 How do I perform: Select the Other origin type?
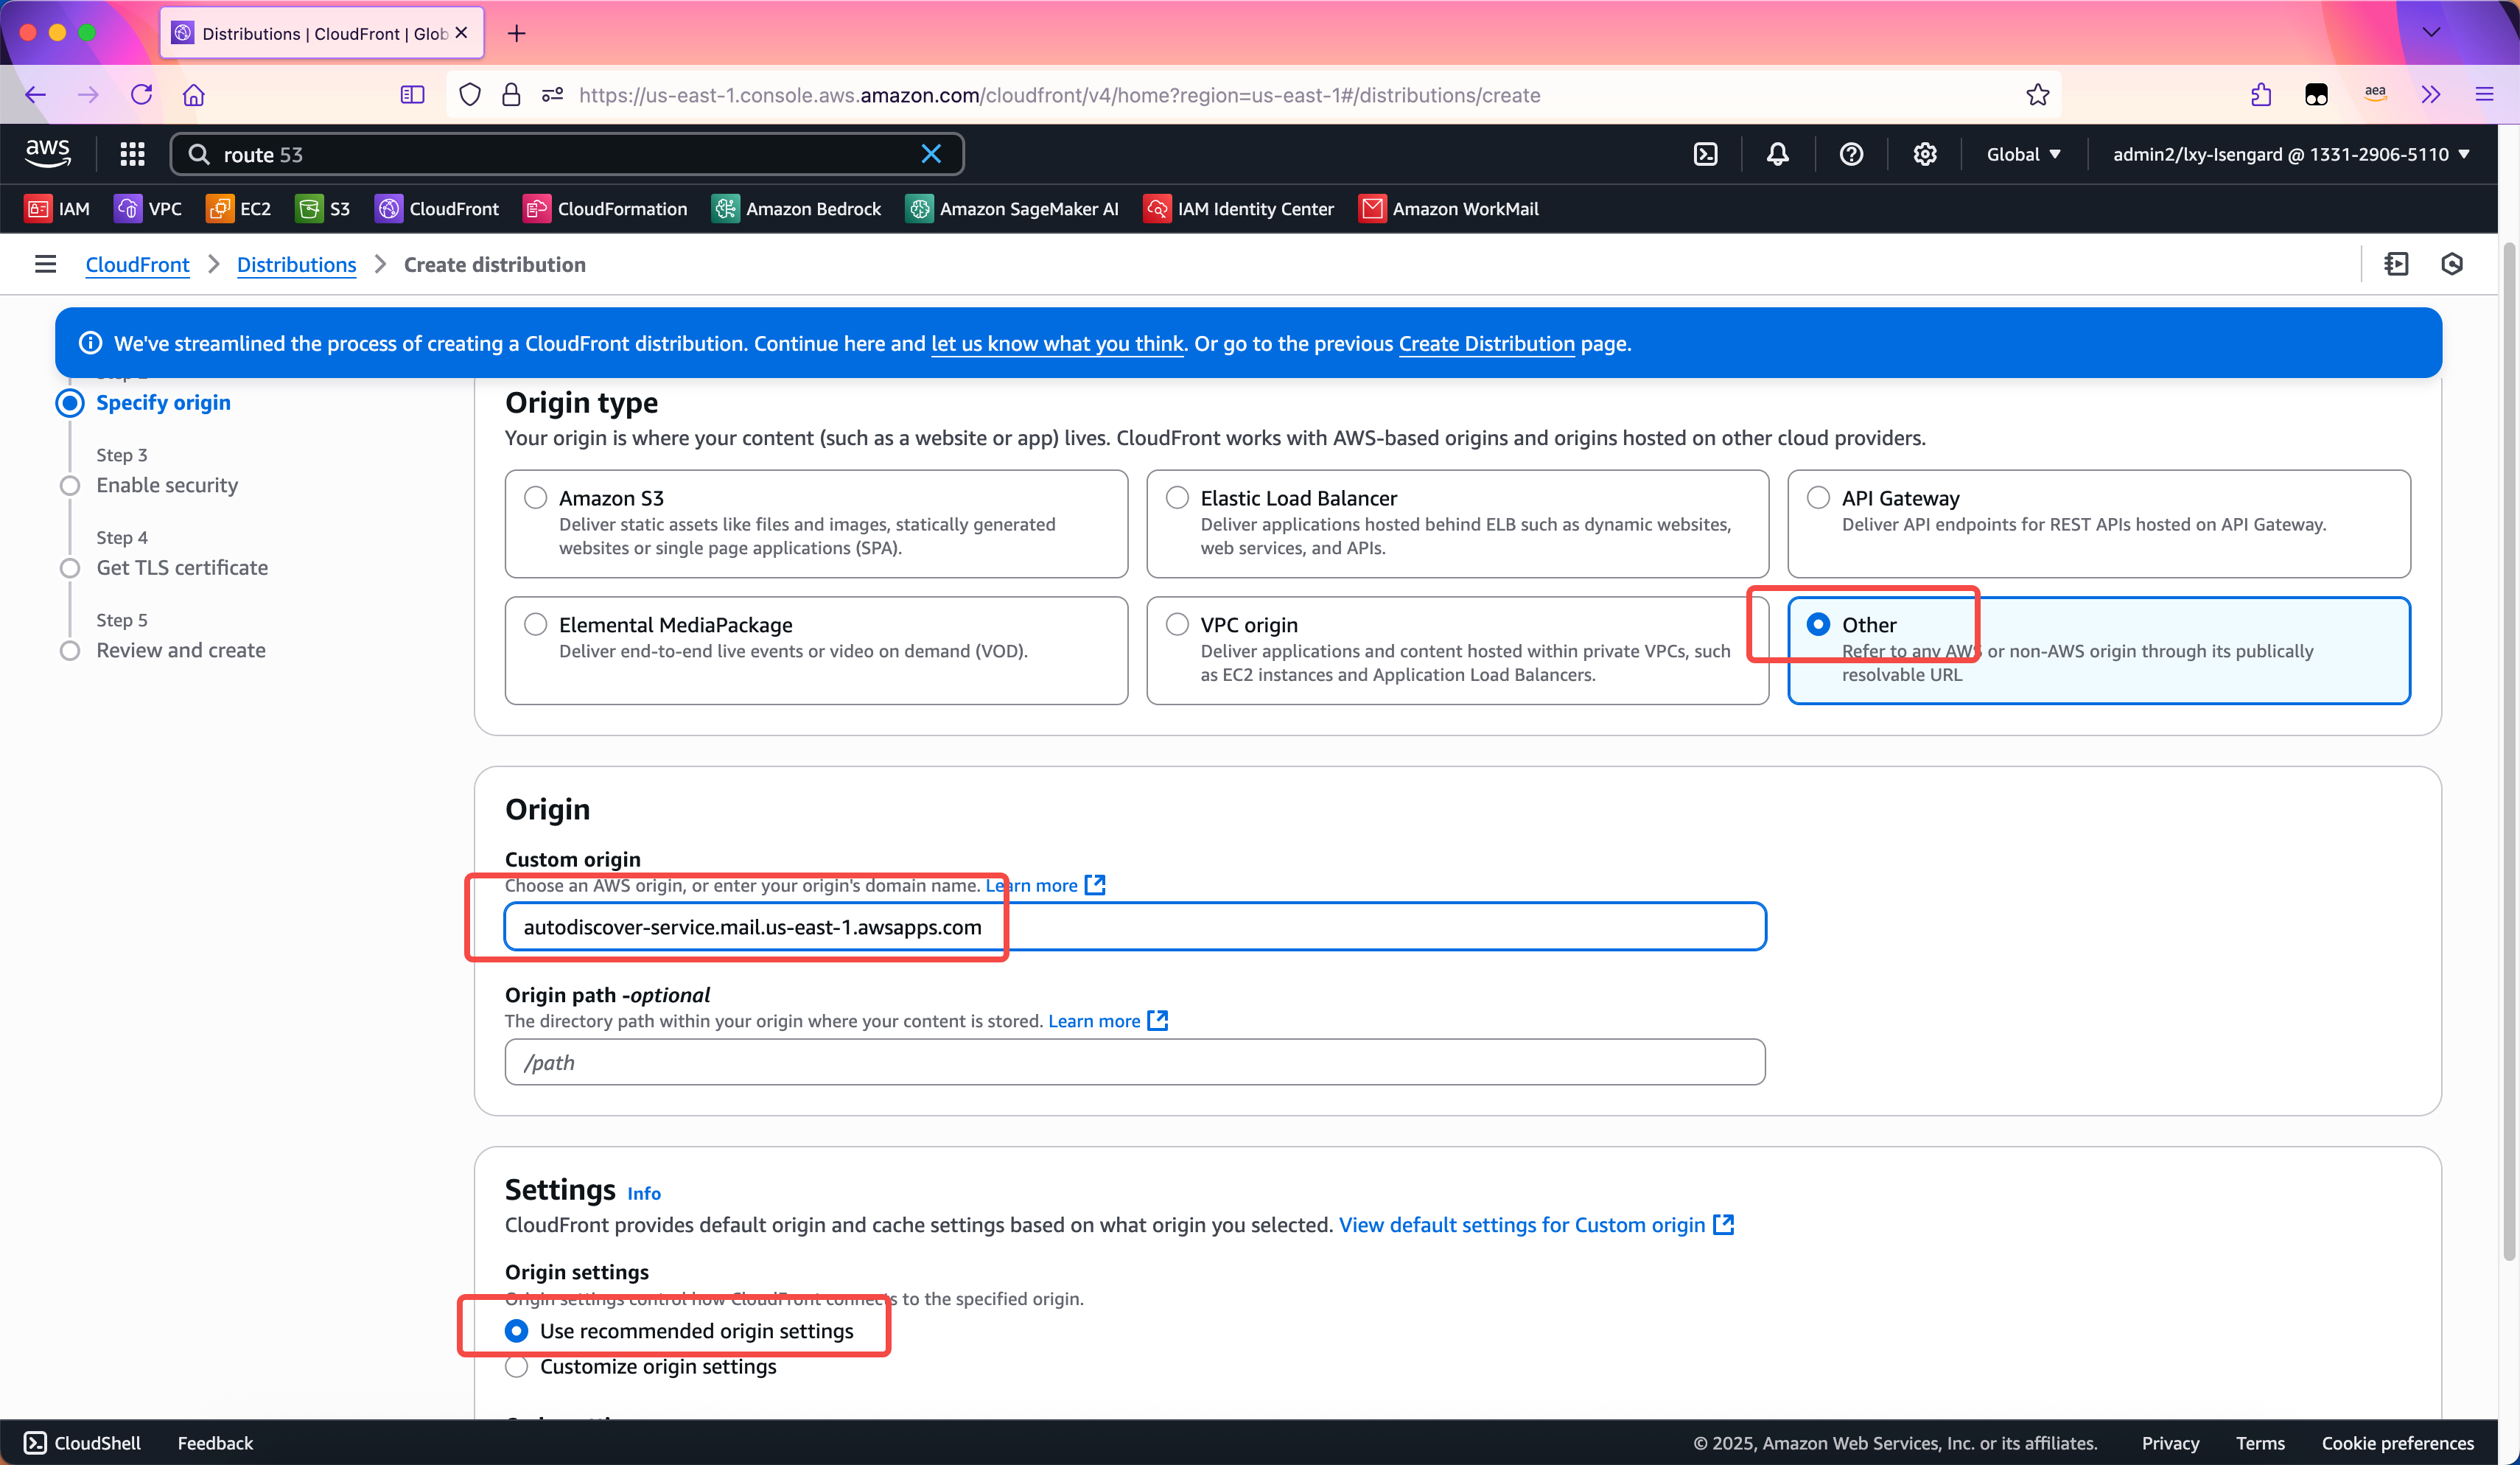coord(2099,650)
